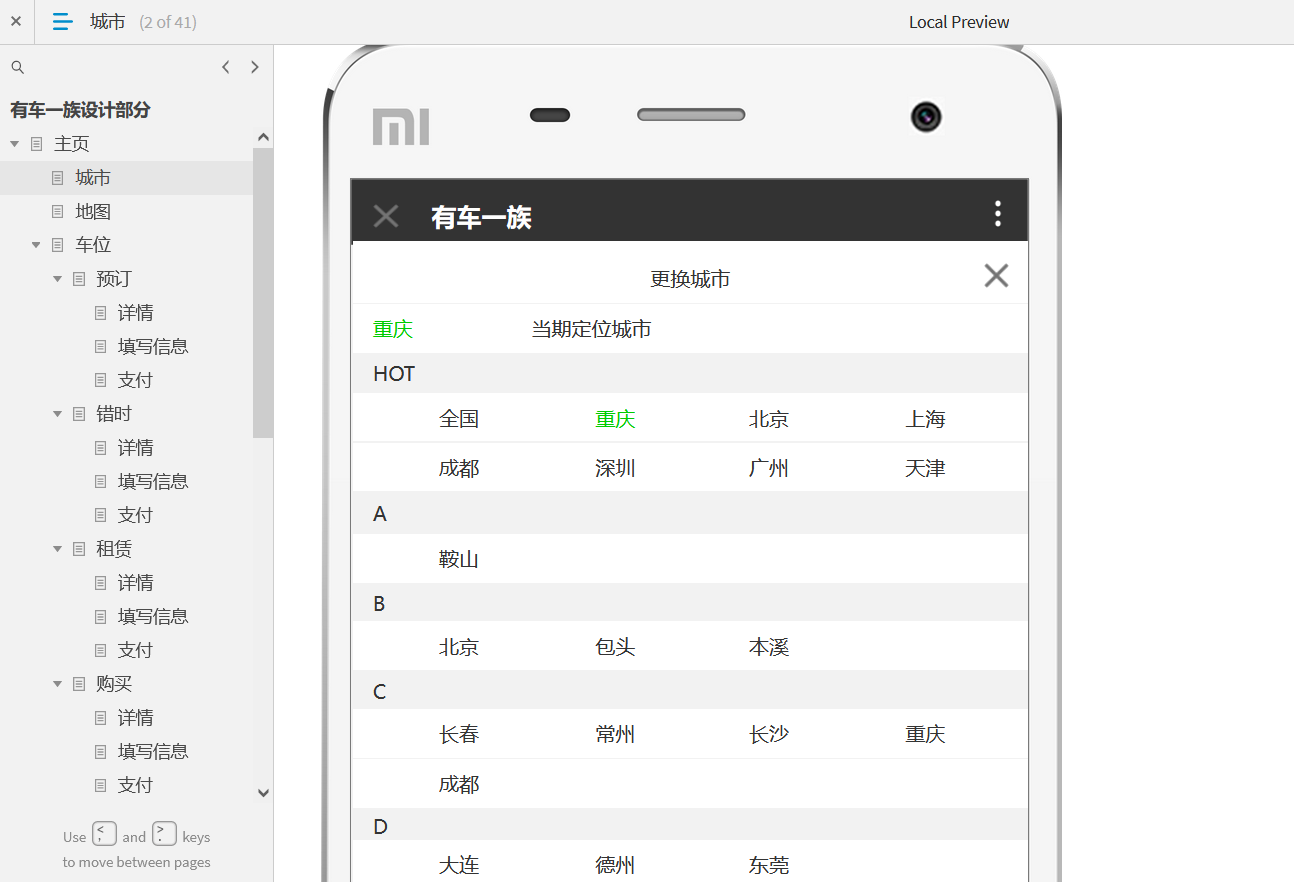The image size is (1294, 882).
Task: Choose 常州 under section C
Action: 615,734
